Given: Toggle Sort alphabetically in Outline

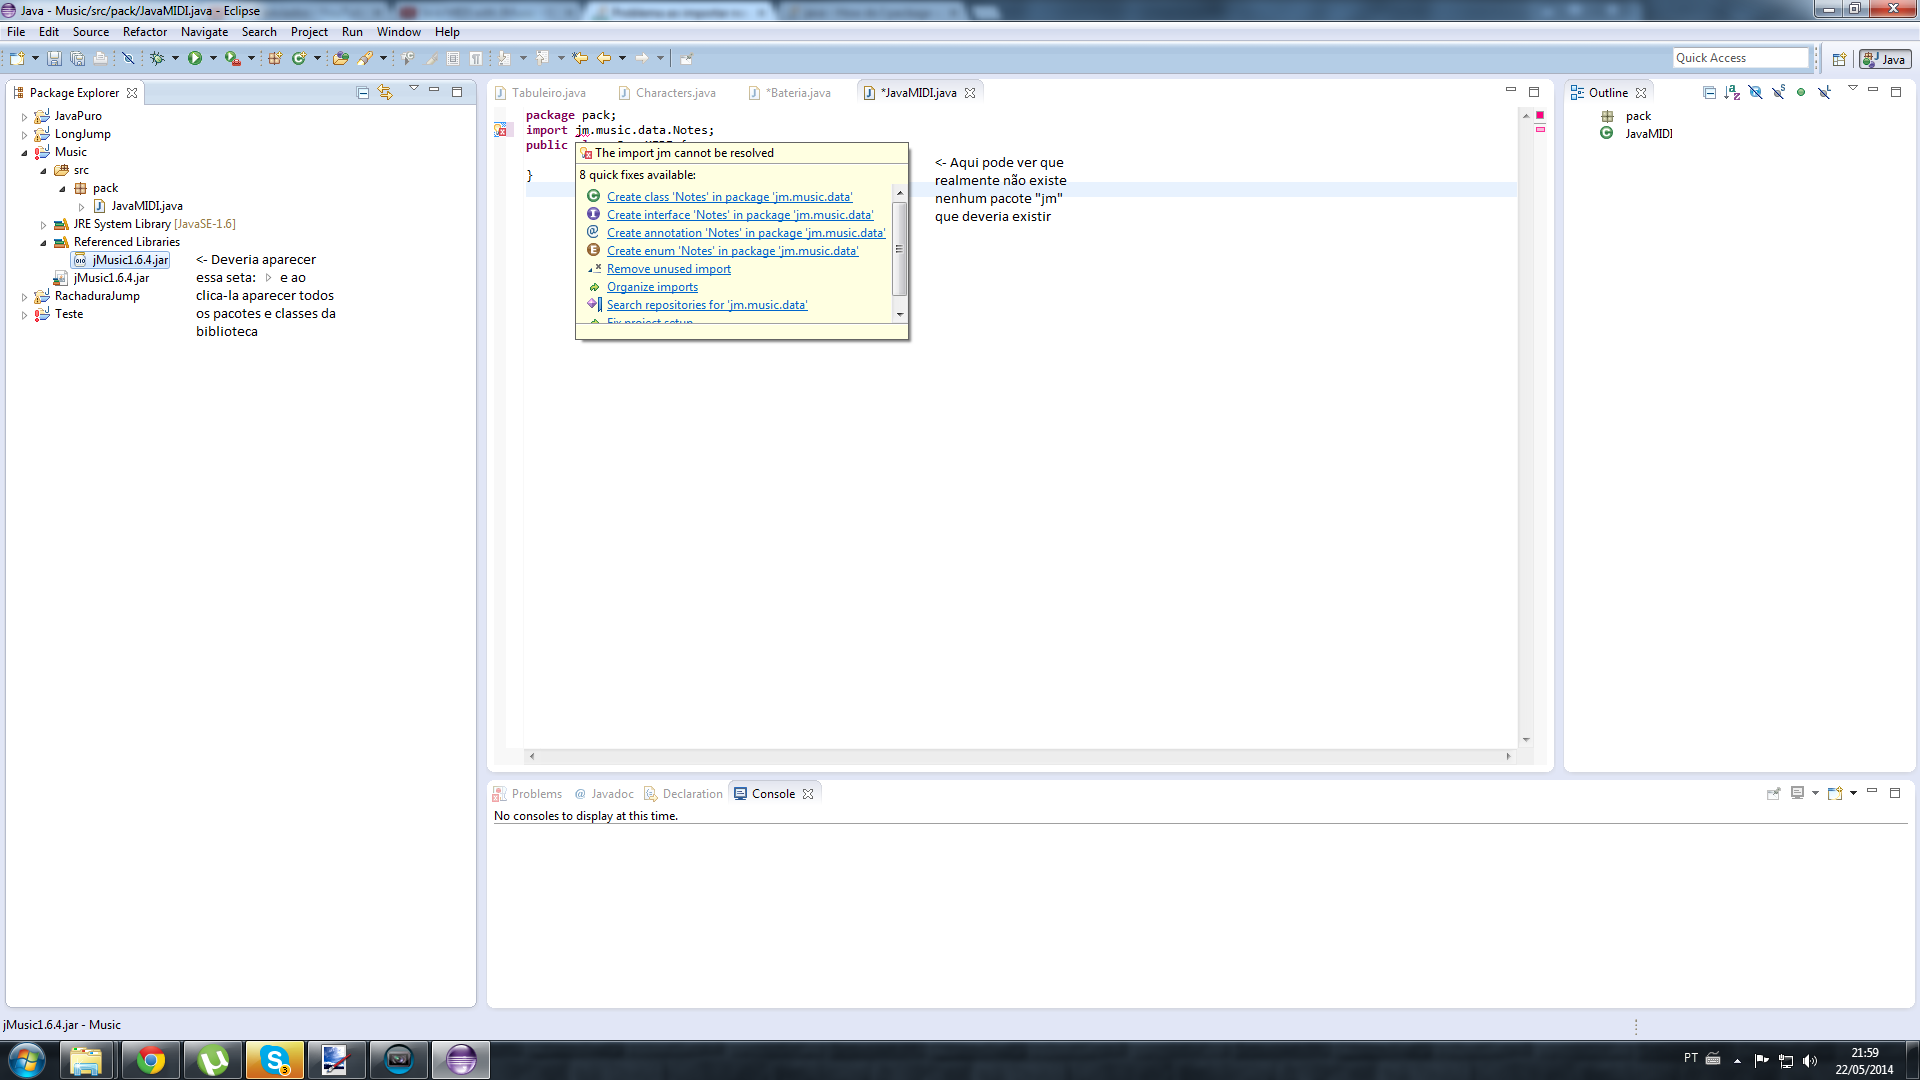Looking at the screenshot, I should coord(1732,92).
